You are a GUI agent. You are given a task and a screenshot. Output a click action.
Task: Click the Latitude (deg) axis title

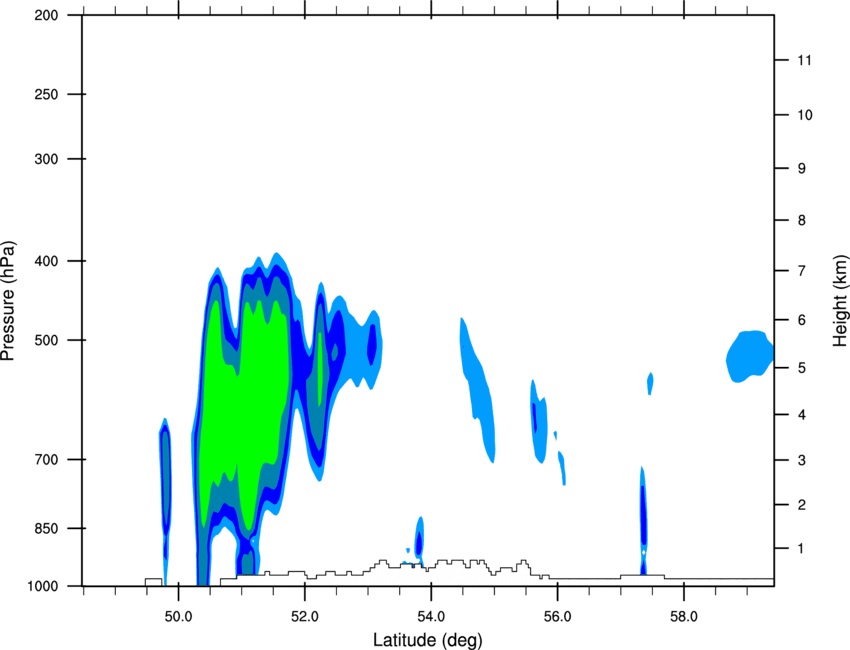(428, 640)
